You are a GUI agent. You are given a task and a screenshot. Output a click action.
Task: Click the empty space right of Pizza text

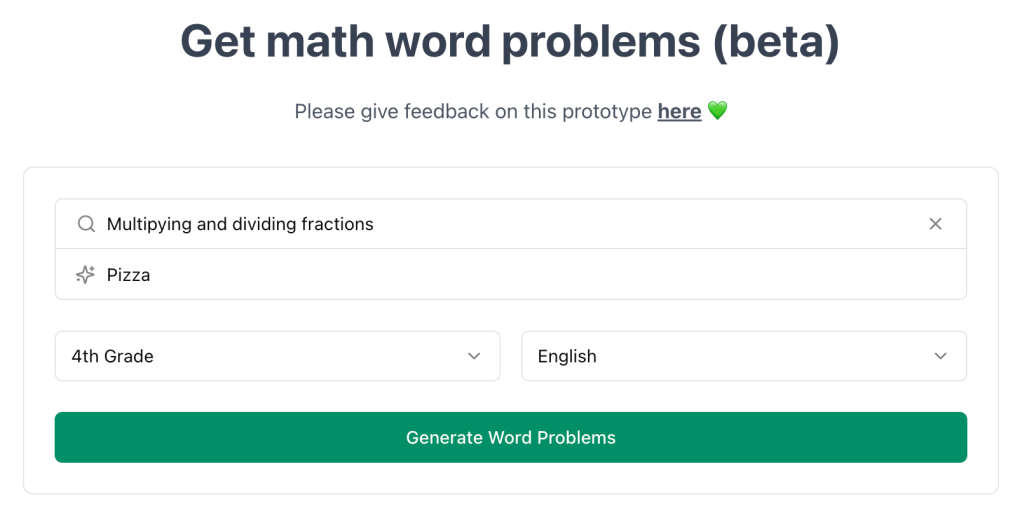click(550, 275)
